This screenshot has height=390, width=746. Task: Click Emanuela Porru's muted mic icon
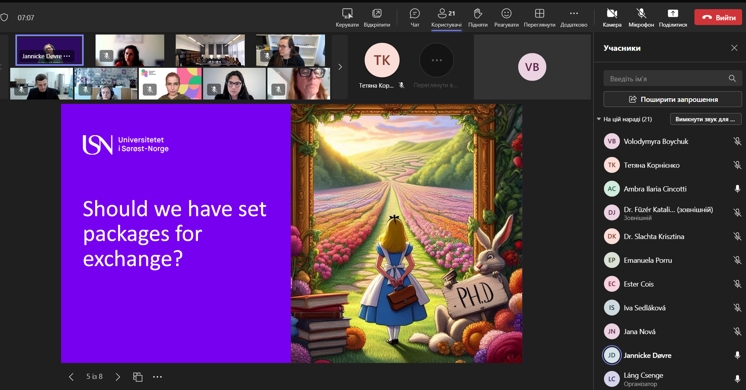[737, 260]
